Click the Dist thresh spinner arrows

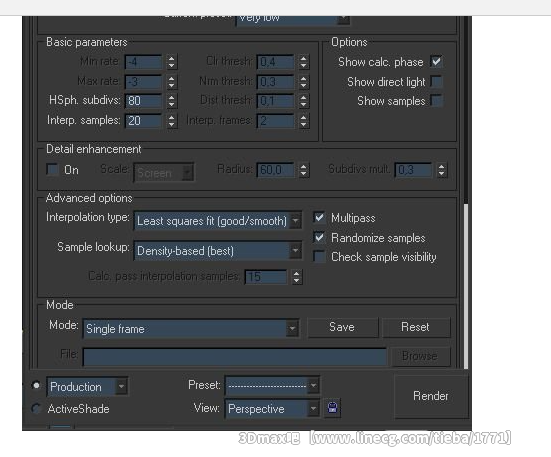pos(304,101)
